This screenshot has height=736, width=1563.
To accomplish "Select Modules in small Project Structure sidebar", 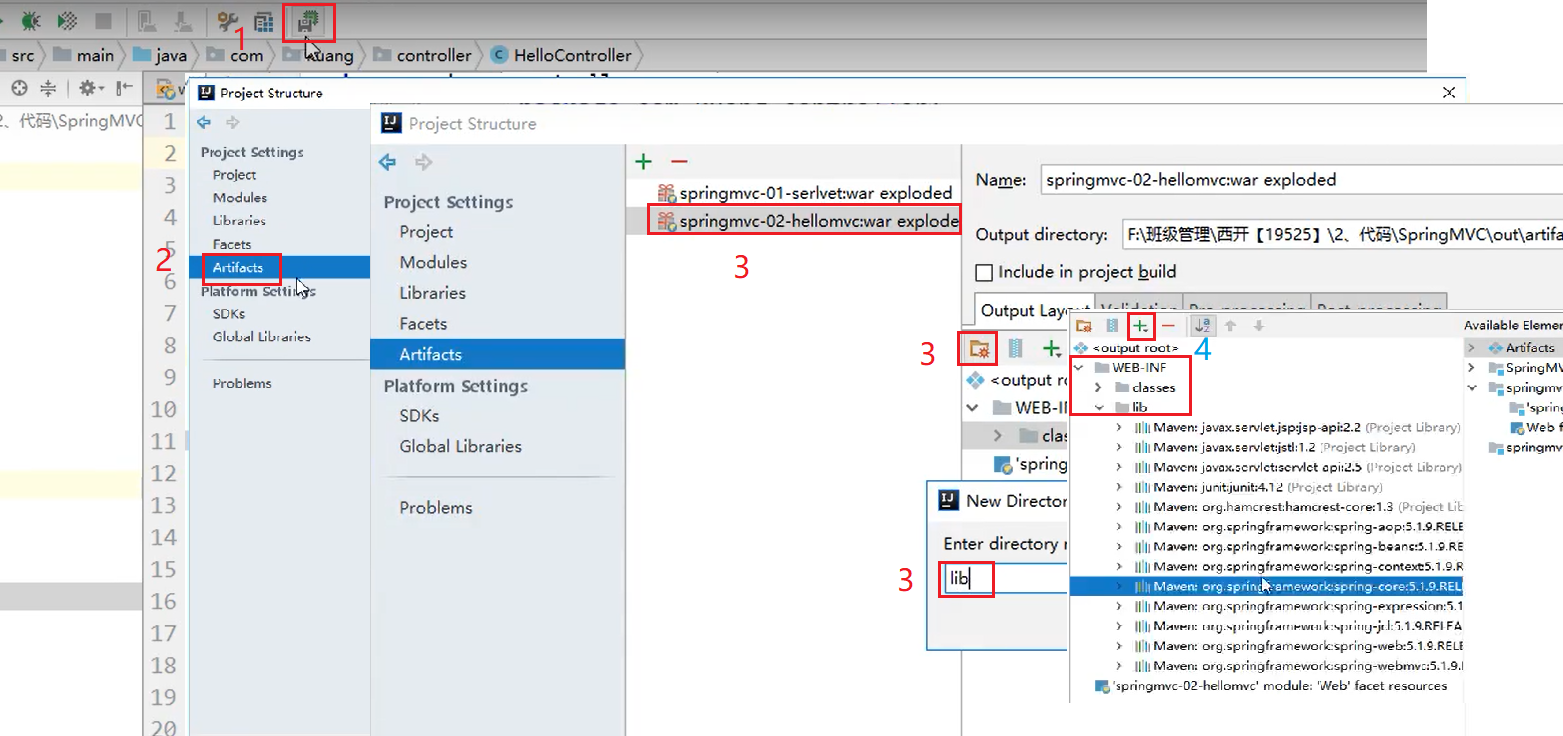I will coord(239,197).
